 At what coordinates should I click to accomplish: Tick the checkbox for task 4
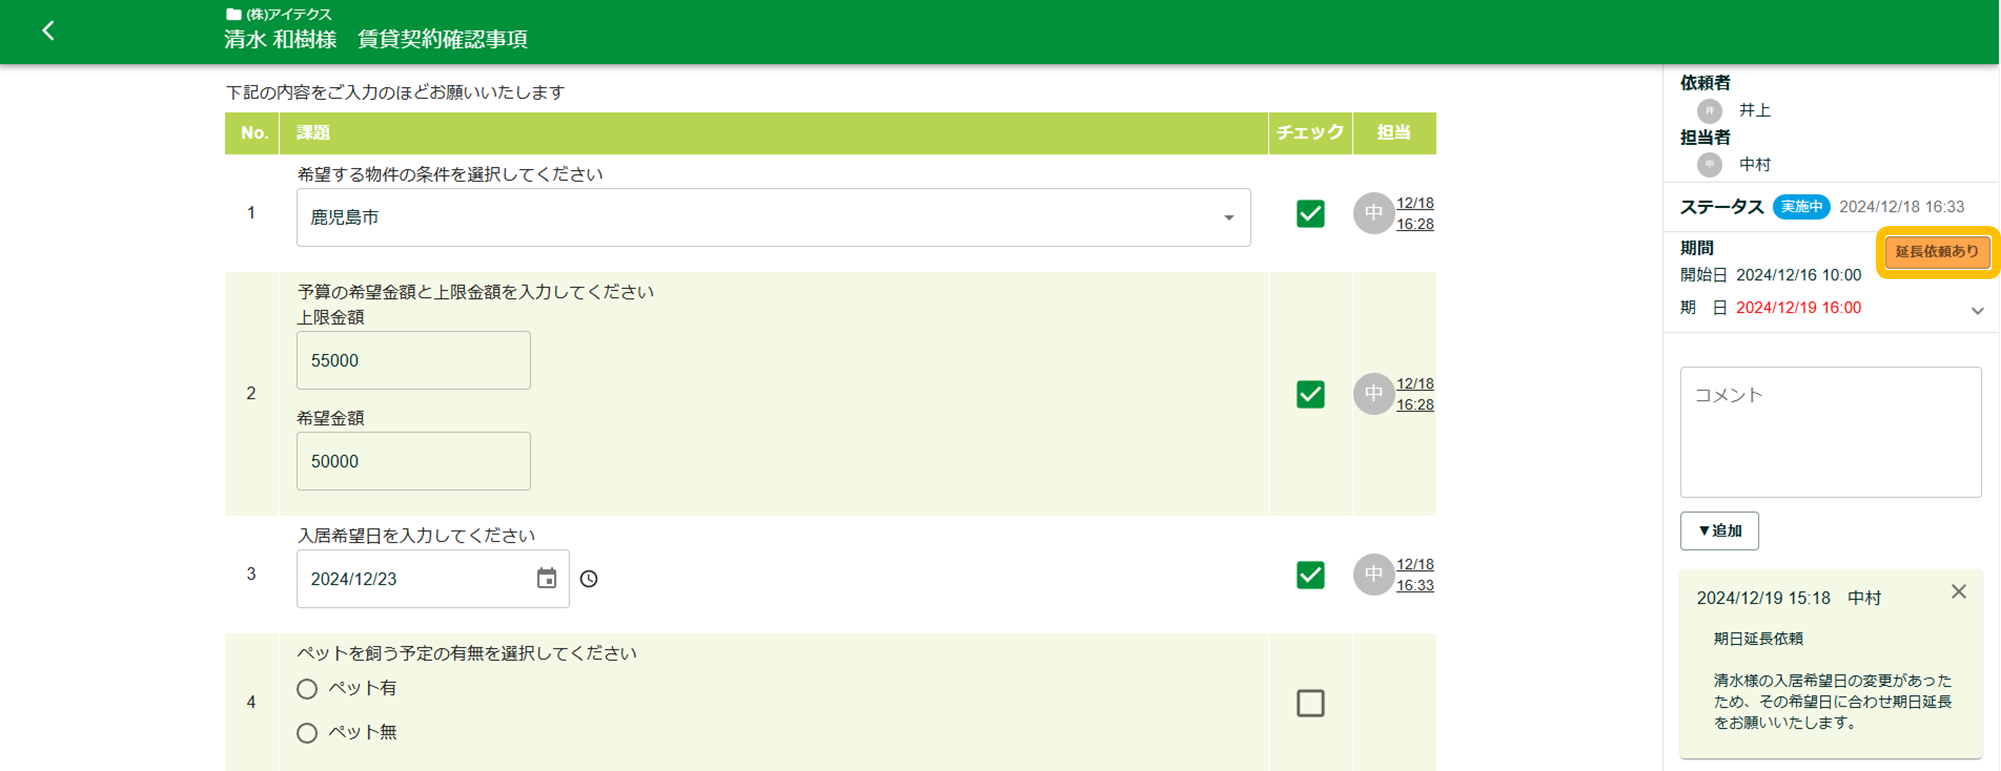[1310, 703]
